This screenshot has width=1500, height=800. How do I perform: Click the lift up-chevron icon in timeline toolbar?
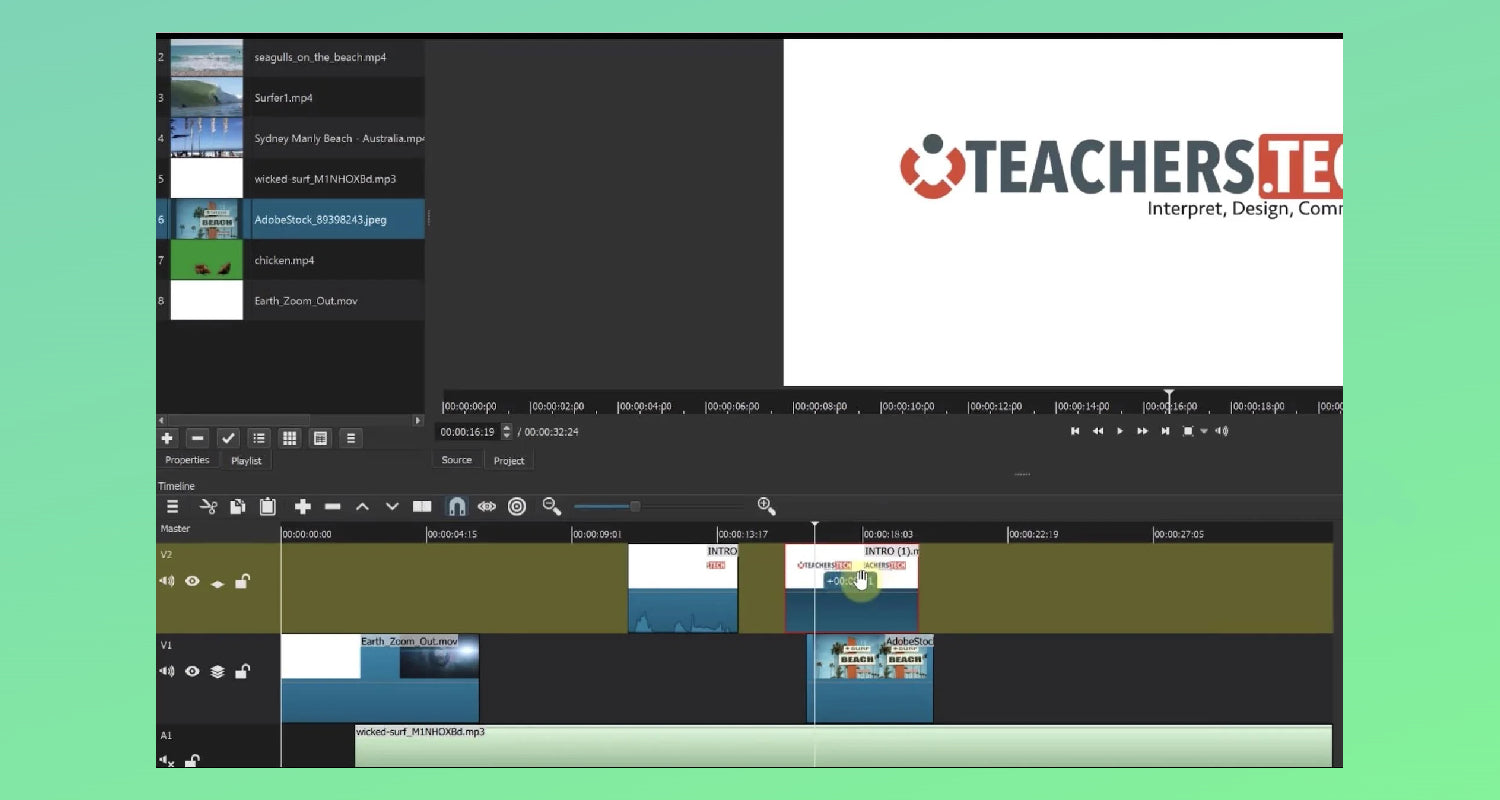pyautogui.click(x=362, y=507)
